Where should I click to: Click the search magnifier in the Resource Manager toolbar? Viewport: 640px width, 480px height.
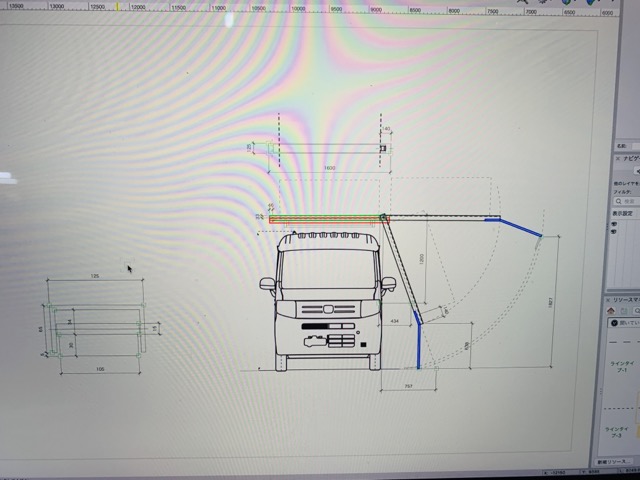[636, 311]
